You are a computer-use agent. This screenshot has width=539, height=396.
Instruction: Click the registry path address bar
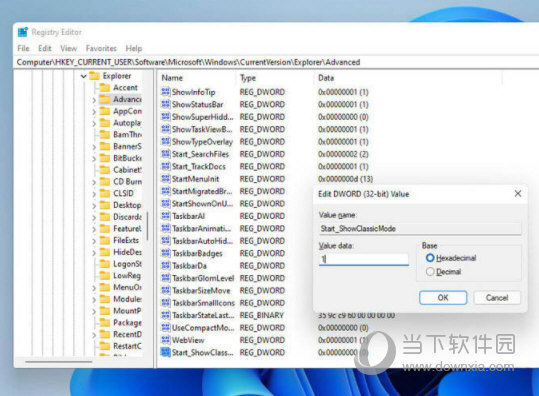tap(277, 62)
